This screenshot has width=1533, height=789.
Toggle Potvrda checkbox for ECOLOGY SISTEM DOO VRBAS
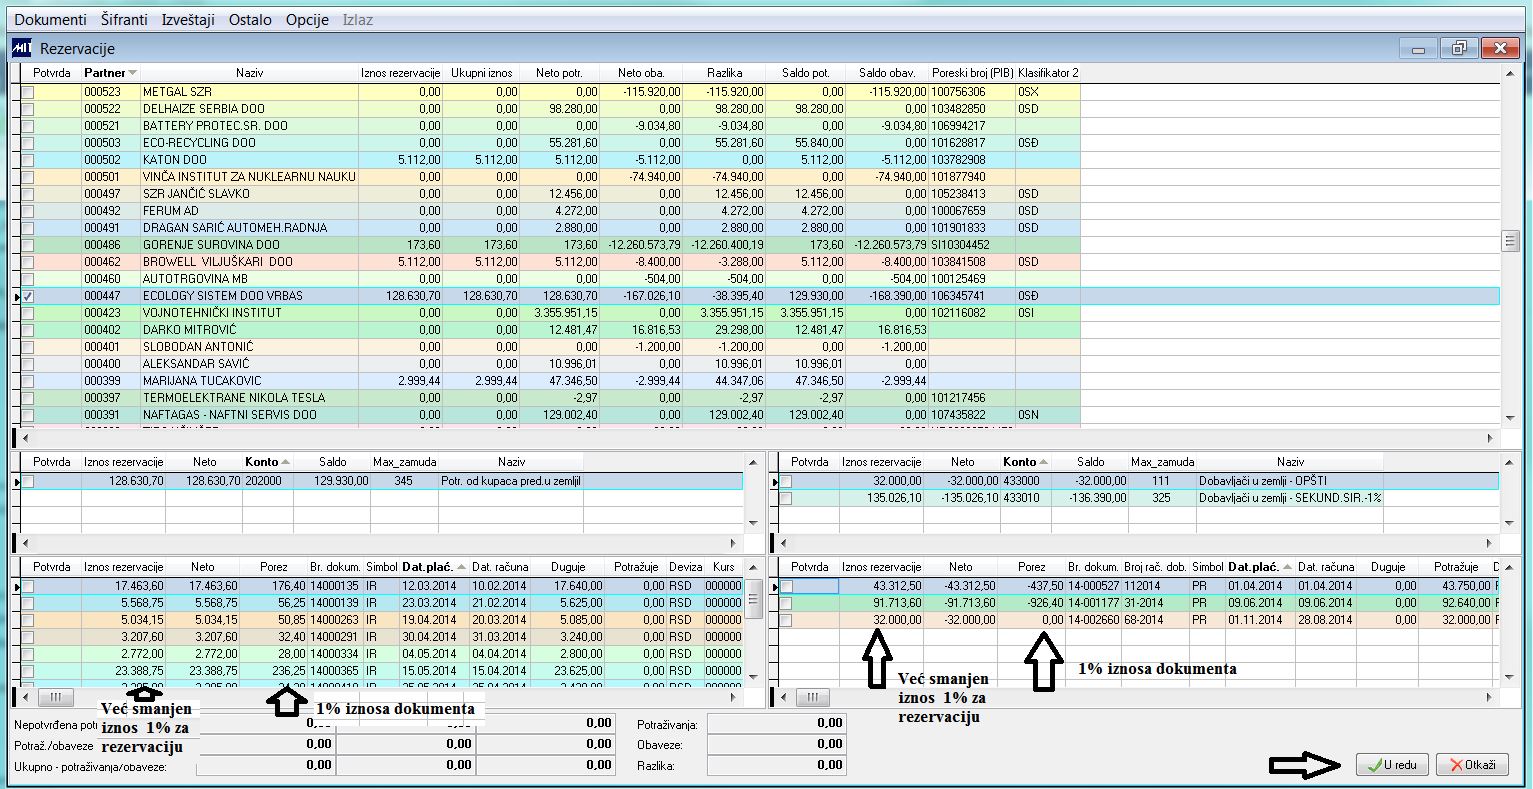[28, 296]
